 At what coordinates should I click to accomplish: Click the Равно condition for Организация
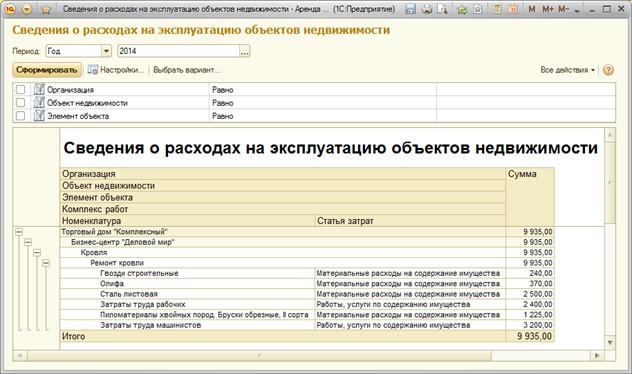tap(223, 90)
